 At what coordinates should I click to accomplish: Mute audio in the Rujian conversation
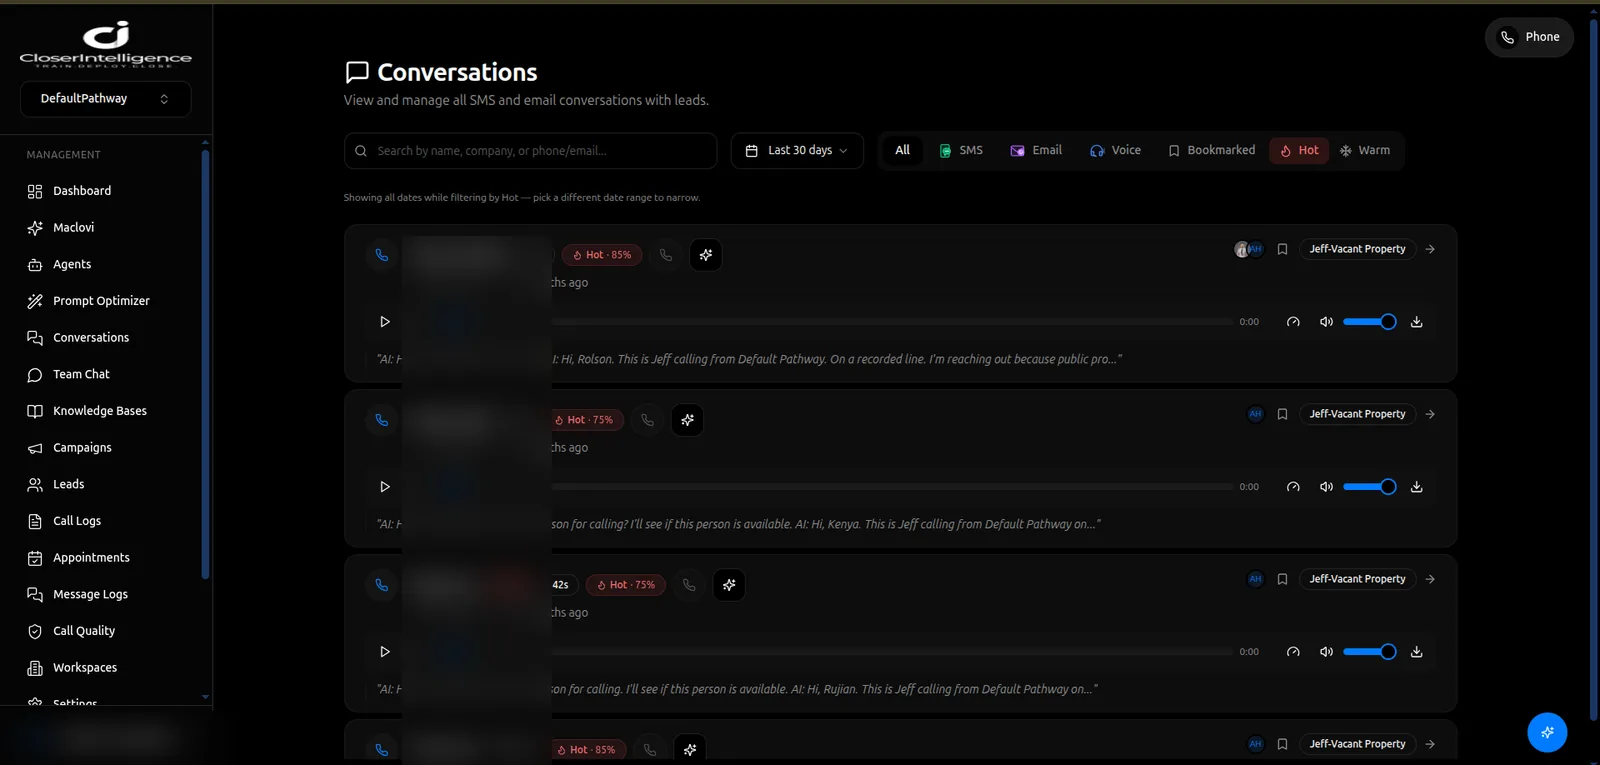1326,652
